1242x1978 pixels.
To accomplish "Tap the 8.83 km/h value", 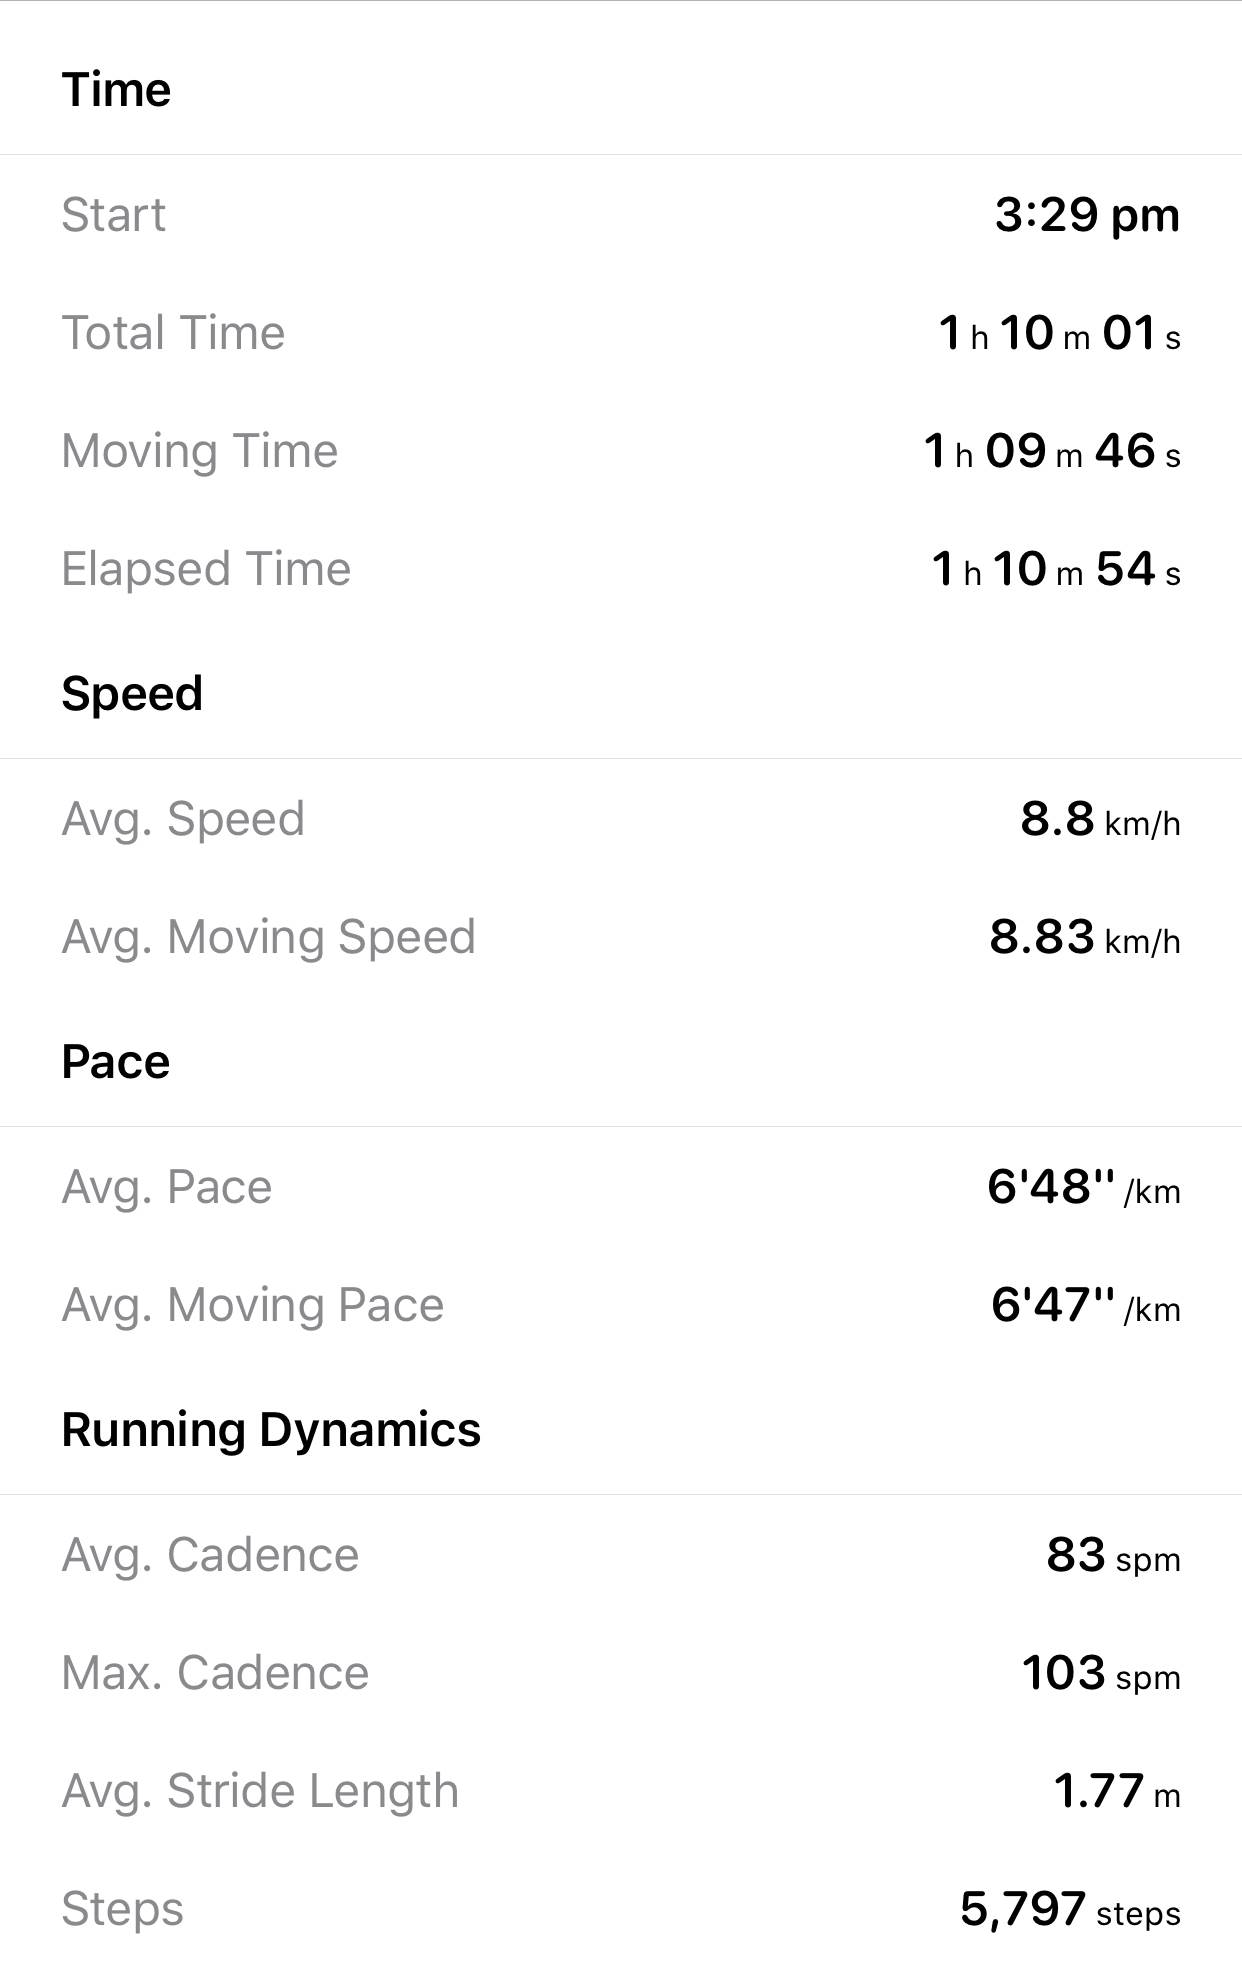I will tap(1084, 937).
